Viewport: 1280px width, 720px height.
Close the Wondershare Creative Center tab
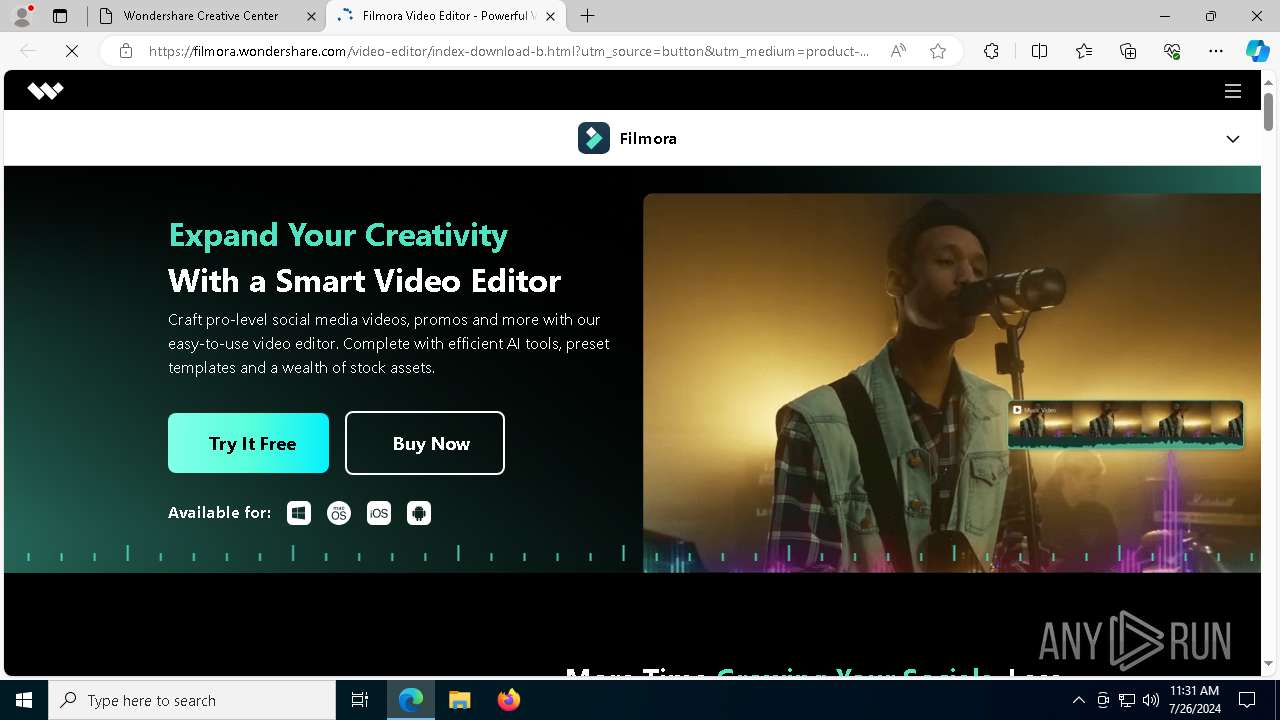(310, 16)
